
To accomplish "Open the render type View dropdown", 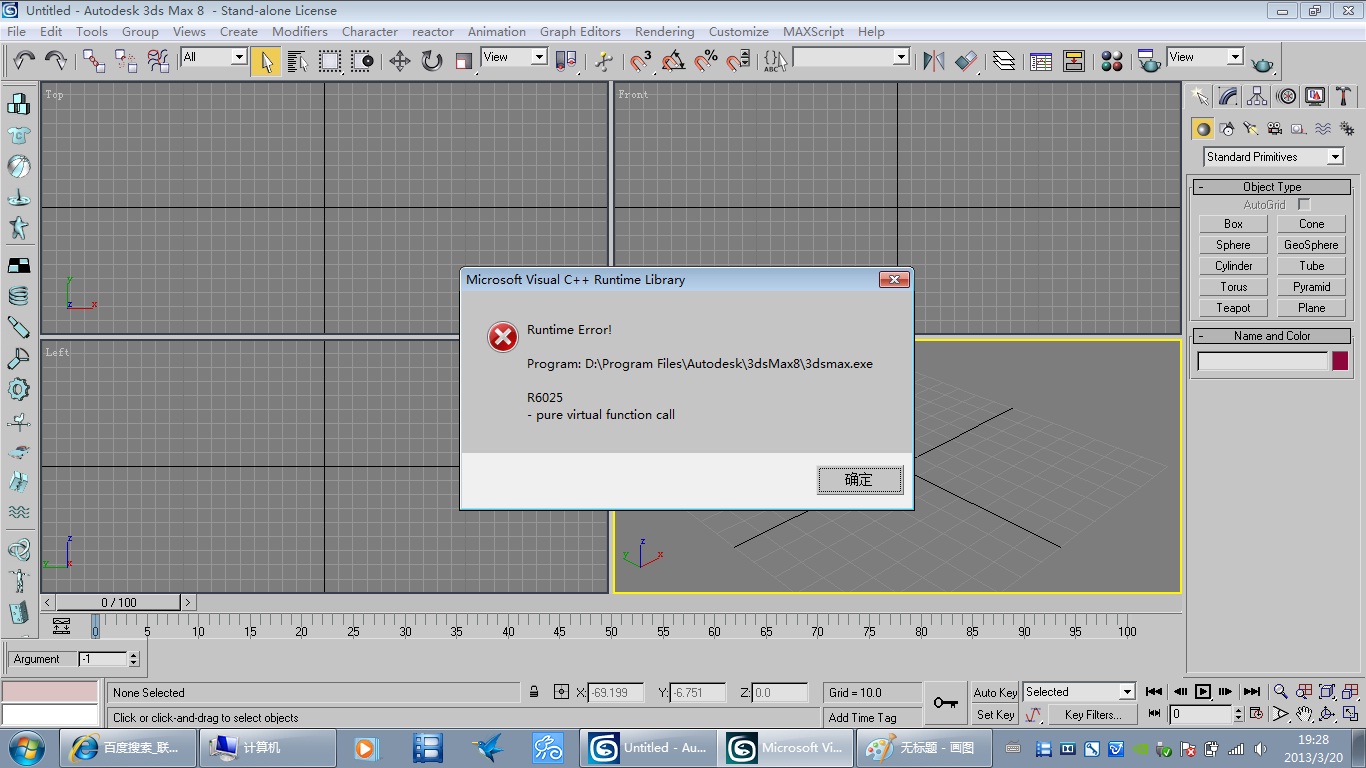I will (1205, 57).
